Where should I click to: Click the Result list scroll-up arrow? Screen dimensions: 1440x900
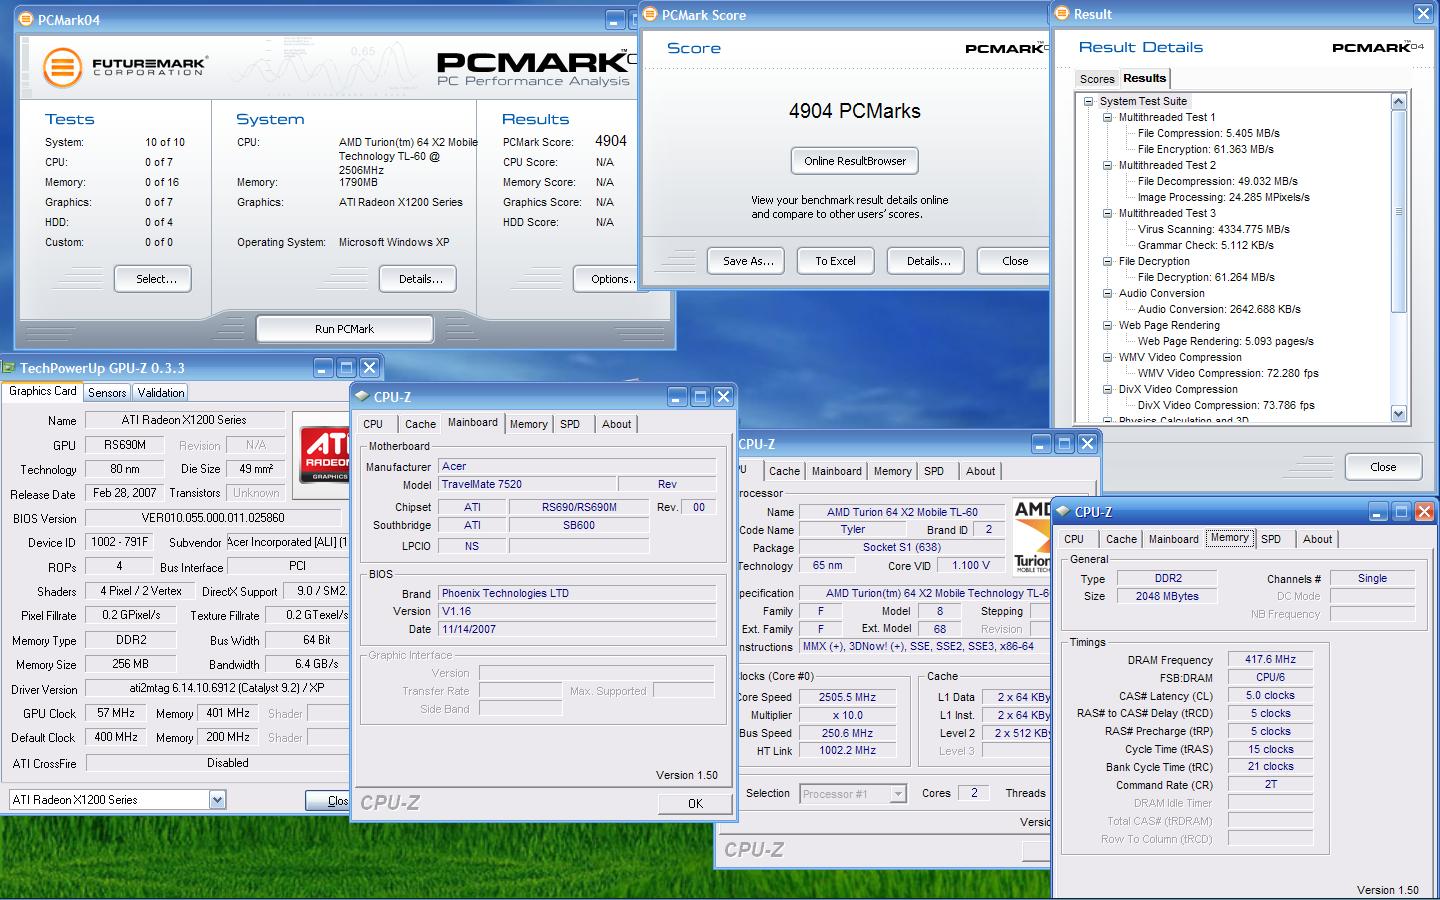coord(1398,101)
